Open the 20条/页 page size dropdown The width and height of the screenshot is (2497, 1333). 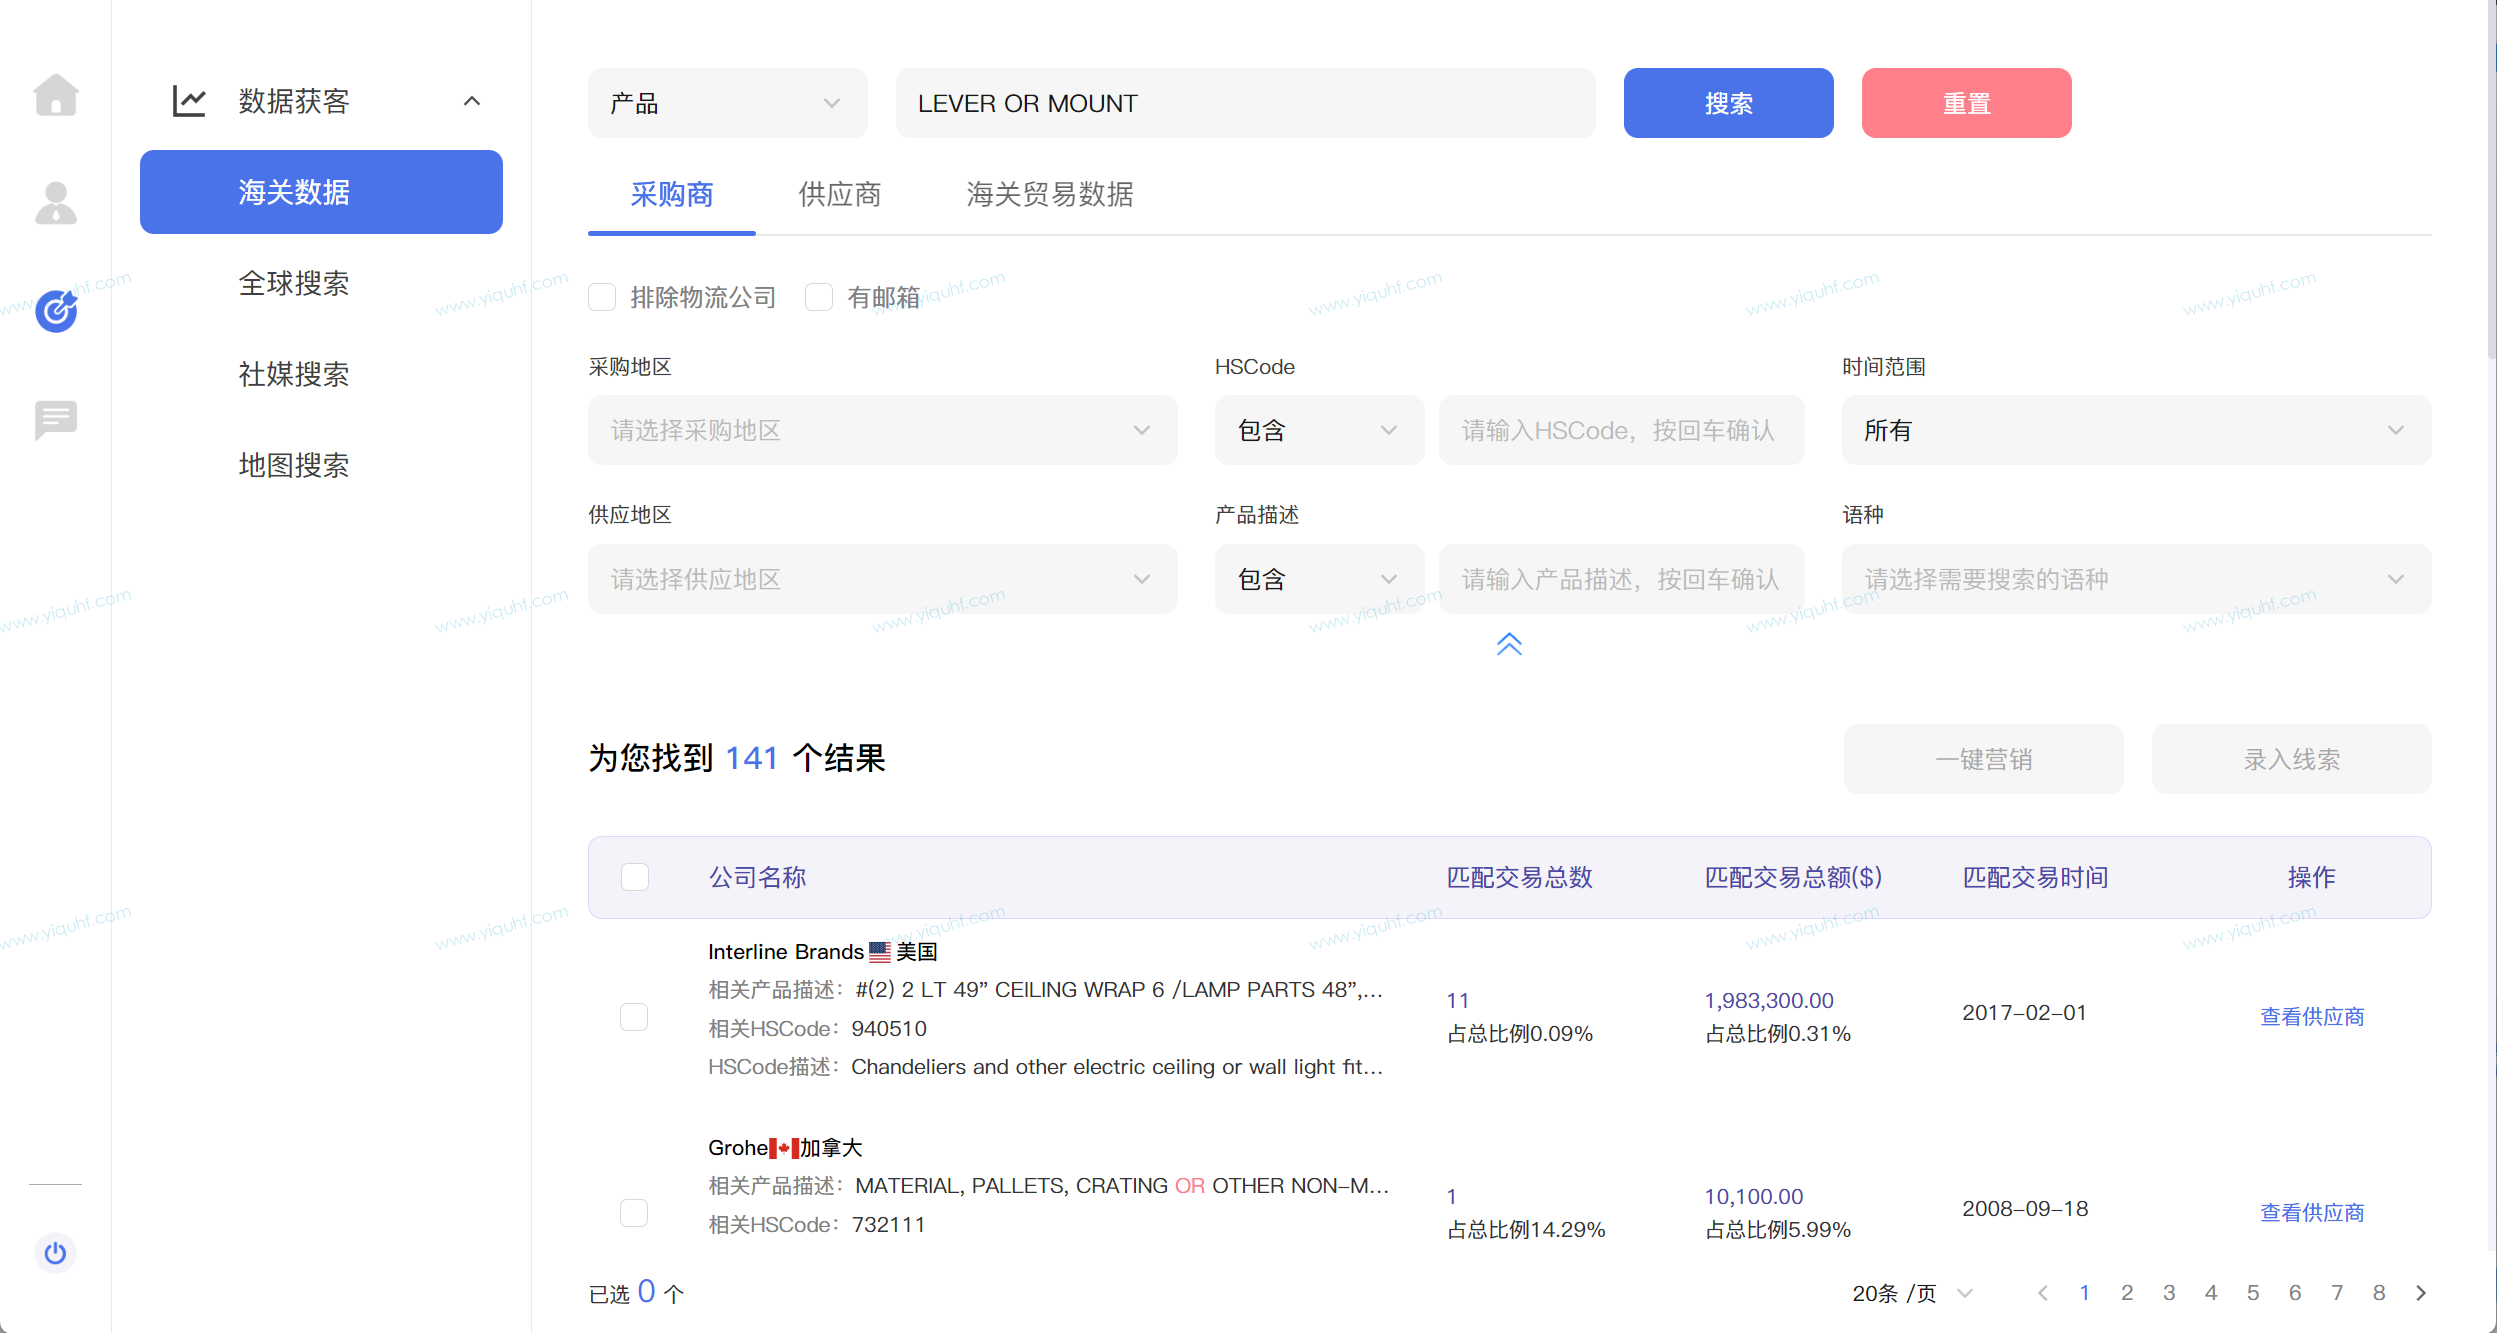[1912, 1293]
